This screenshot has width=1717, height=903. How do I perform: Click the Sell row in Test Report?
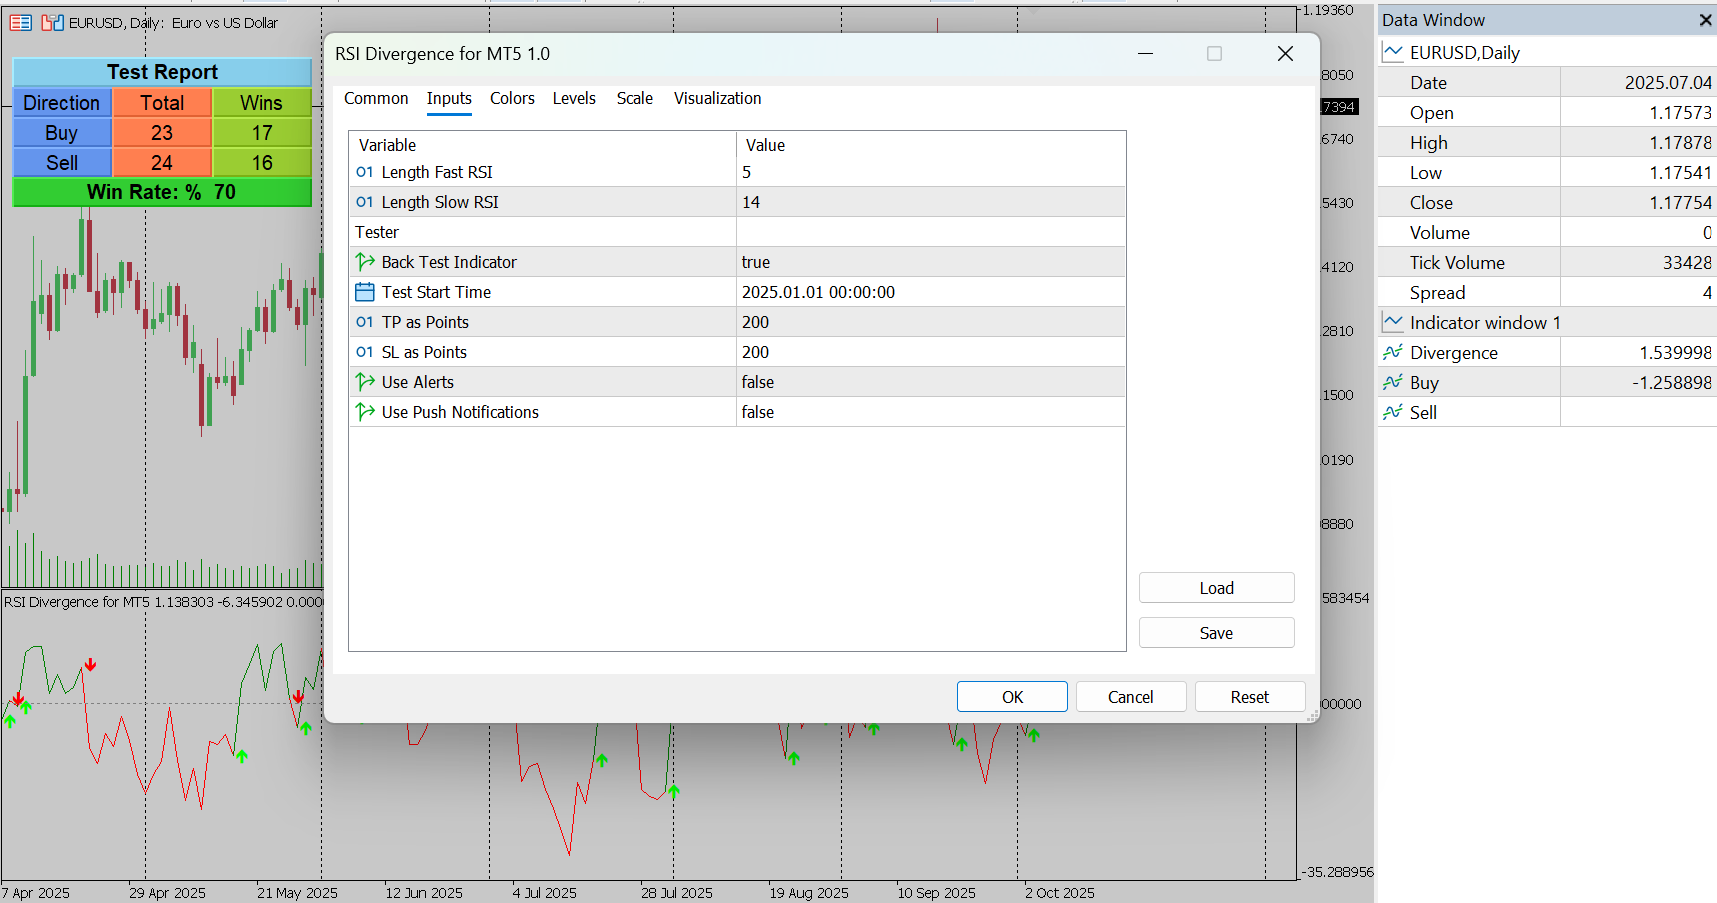tap(162, 162)
